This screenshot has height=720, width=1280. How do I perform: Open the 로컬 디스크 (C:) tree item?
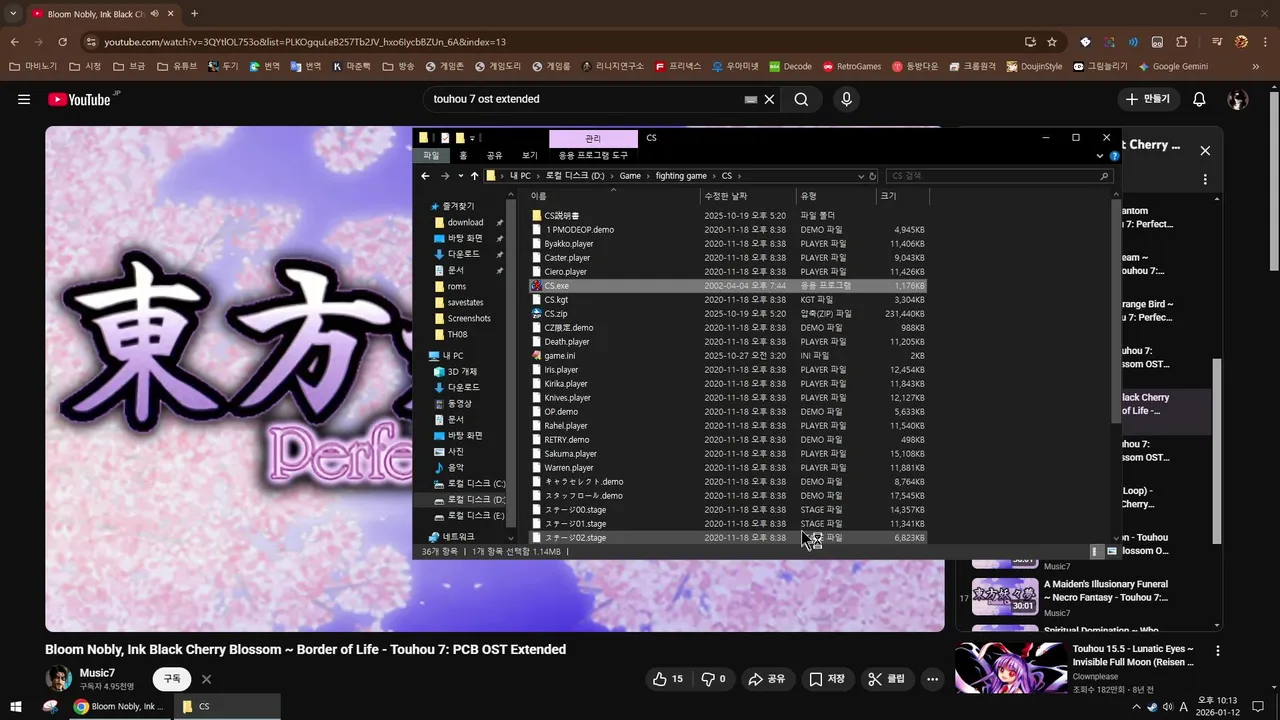tap(476, 483)
